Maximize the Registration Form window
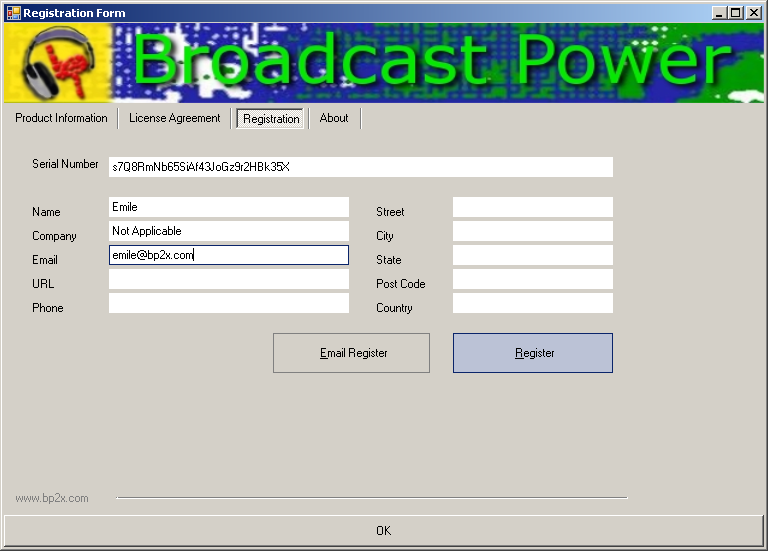Image resolution: width=768 pixels, height=551 pixels. [x=735, y=13]
